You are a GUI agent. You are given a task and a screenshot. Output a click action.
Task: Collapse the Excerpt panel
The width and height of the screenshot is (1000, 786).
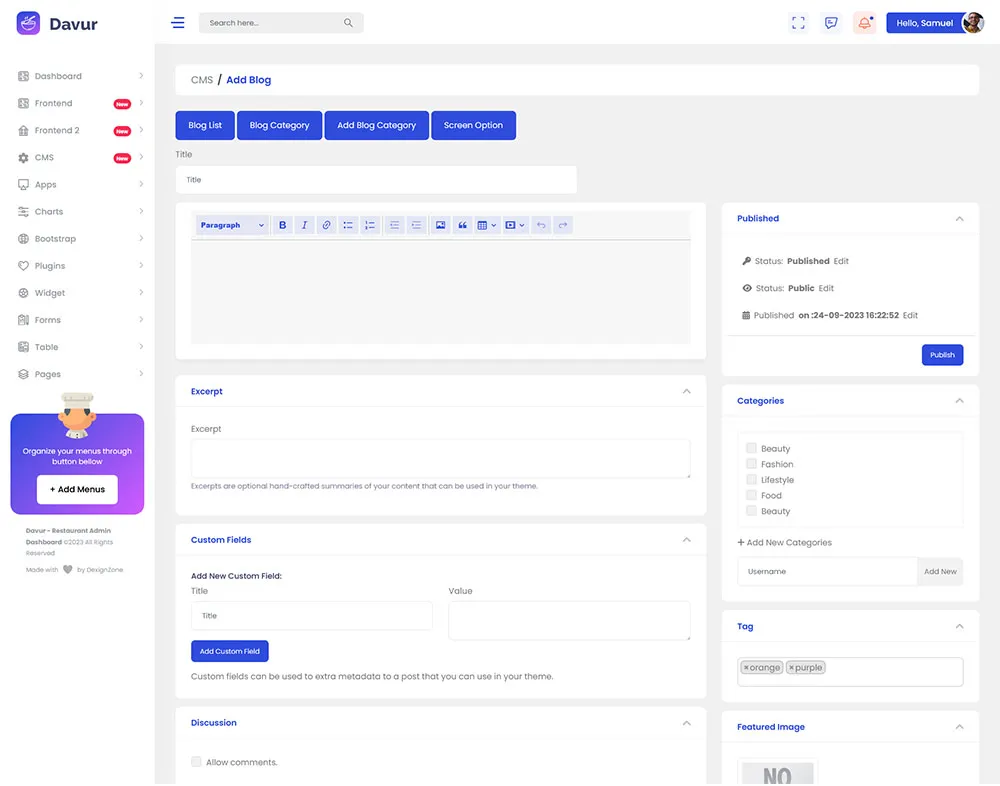[x=686, y=392]
